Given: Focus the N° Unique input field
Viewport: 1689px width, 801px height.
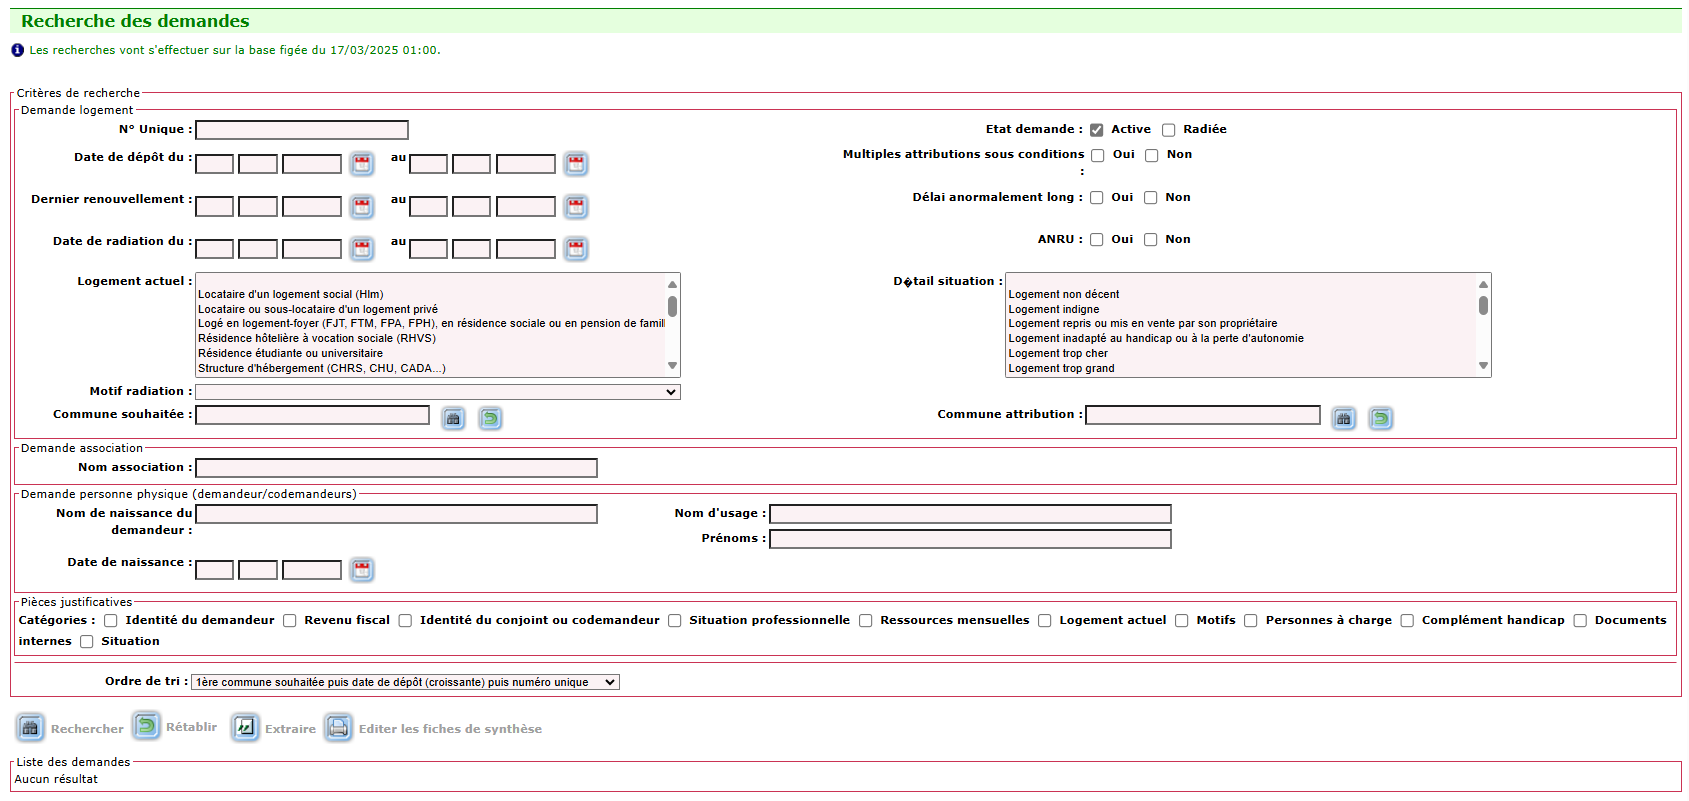Looking at the screenshot, I should pos(302,130).
